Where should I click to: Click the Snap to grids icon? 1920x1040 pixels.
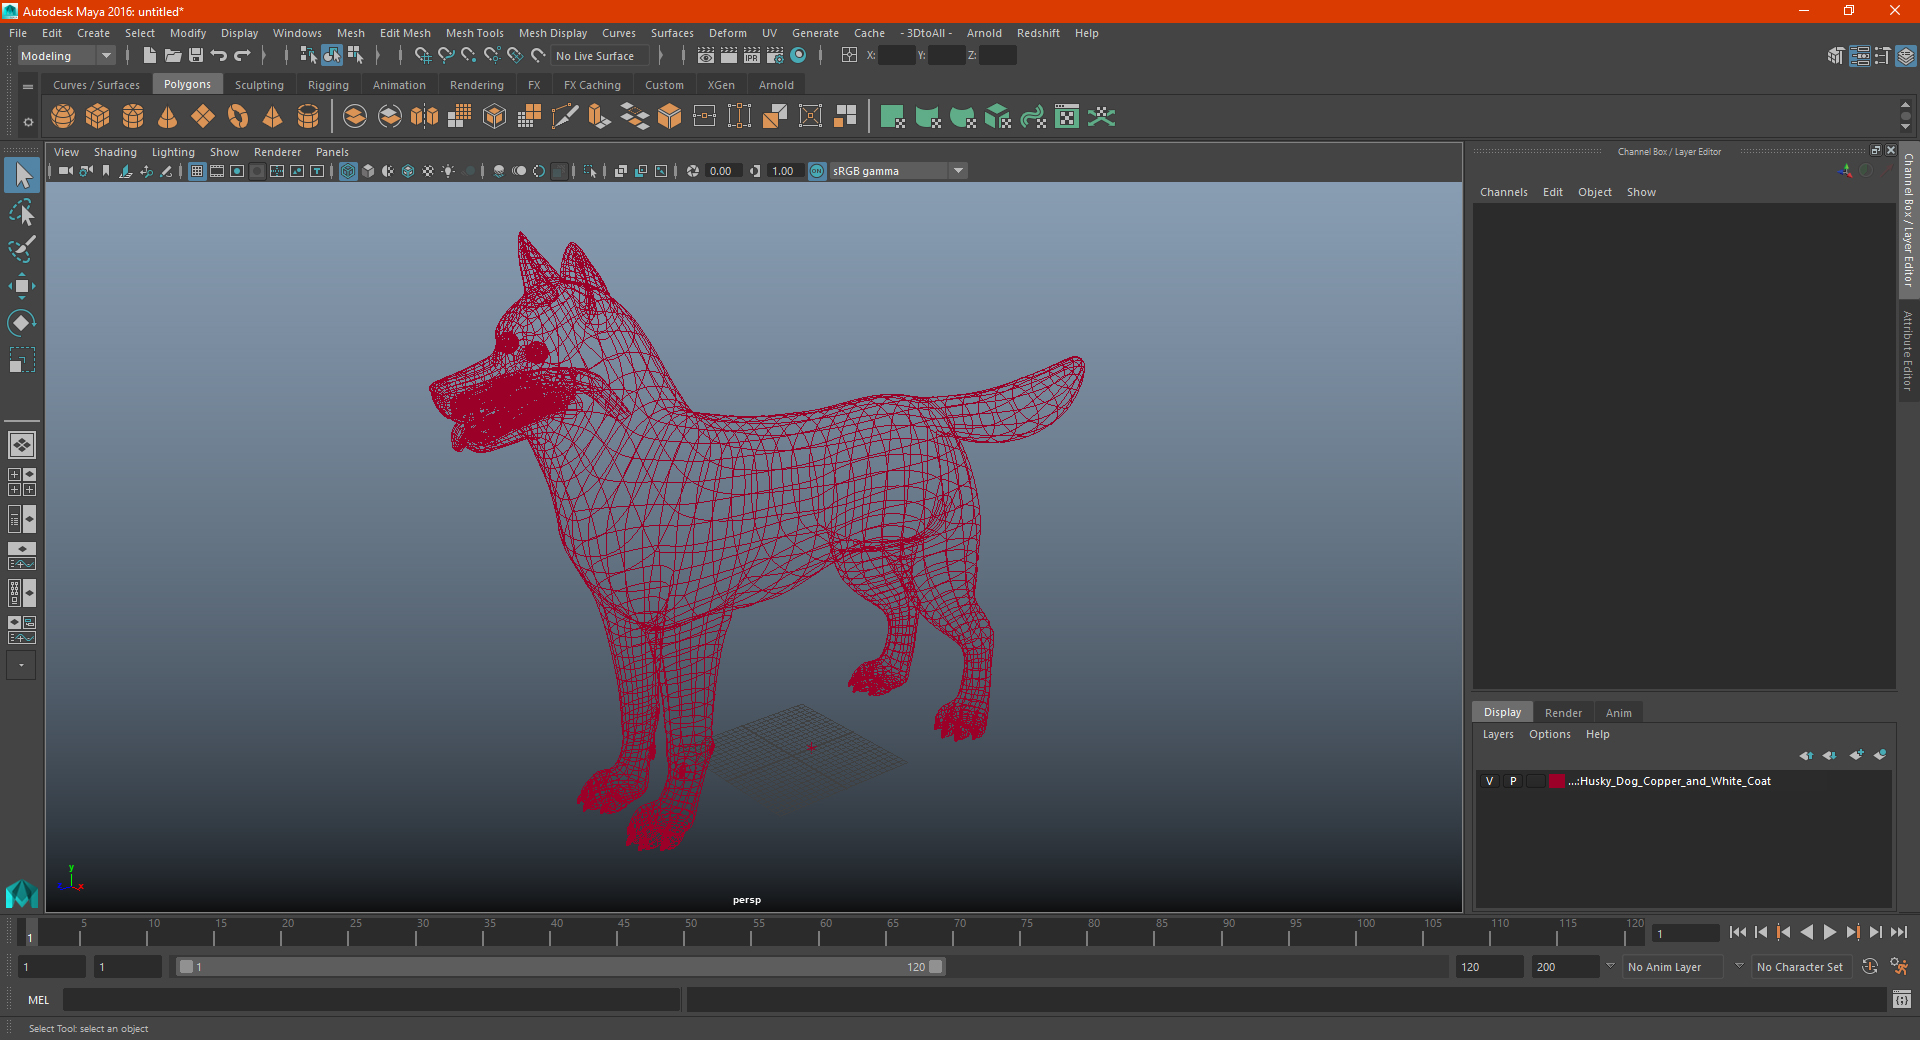423,56
